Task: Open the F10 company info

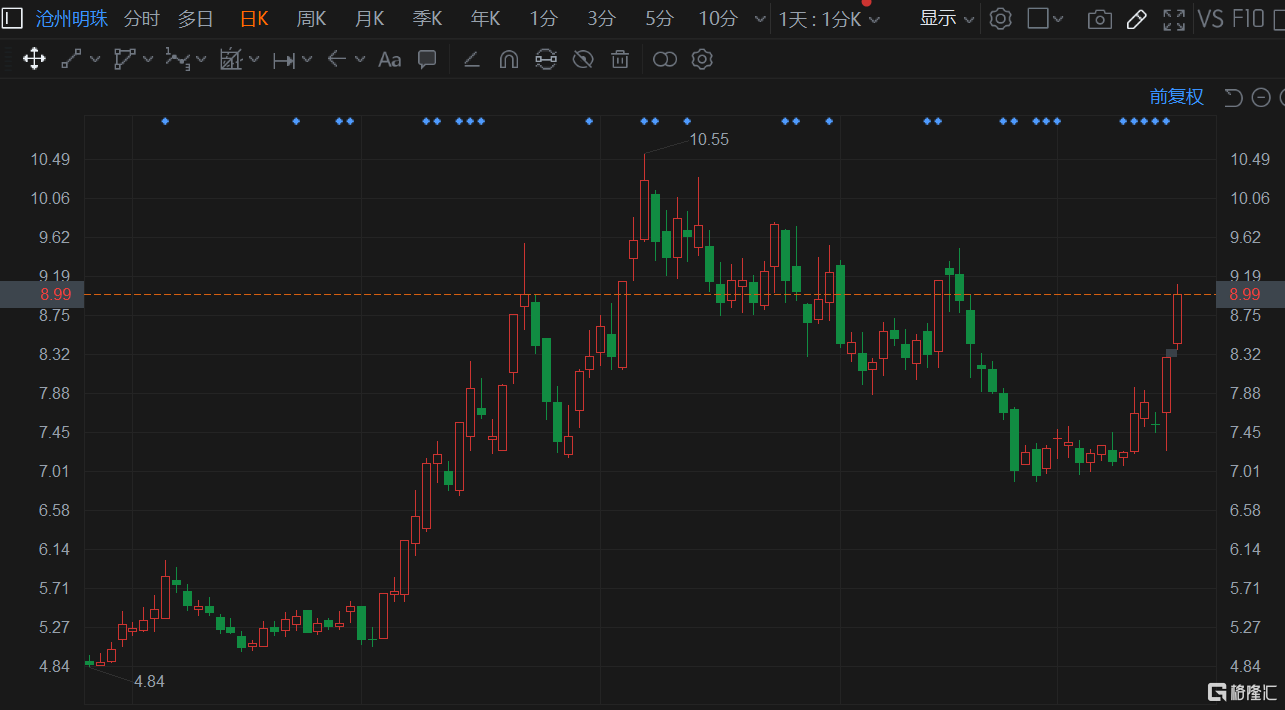Action: [1248, 18]
